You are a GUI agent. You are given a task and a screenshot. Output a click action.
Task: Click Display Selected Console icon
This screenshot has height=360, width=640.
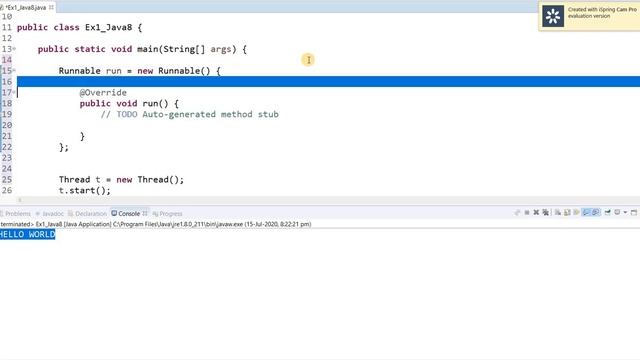coord(617,212)
